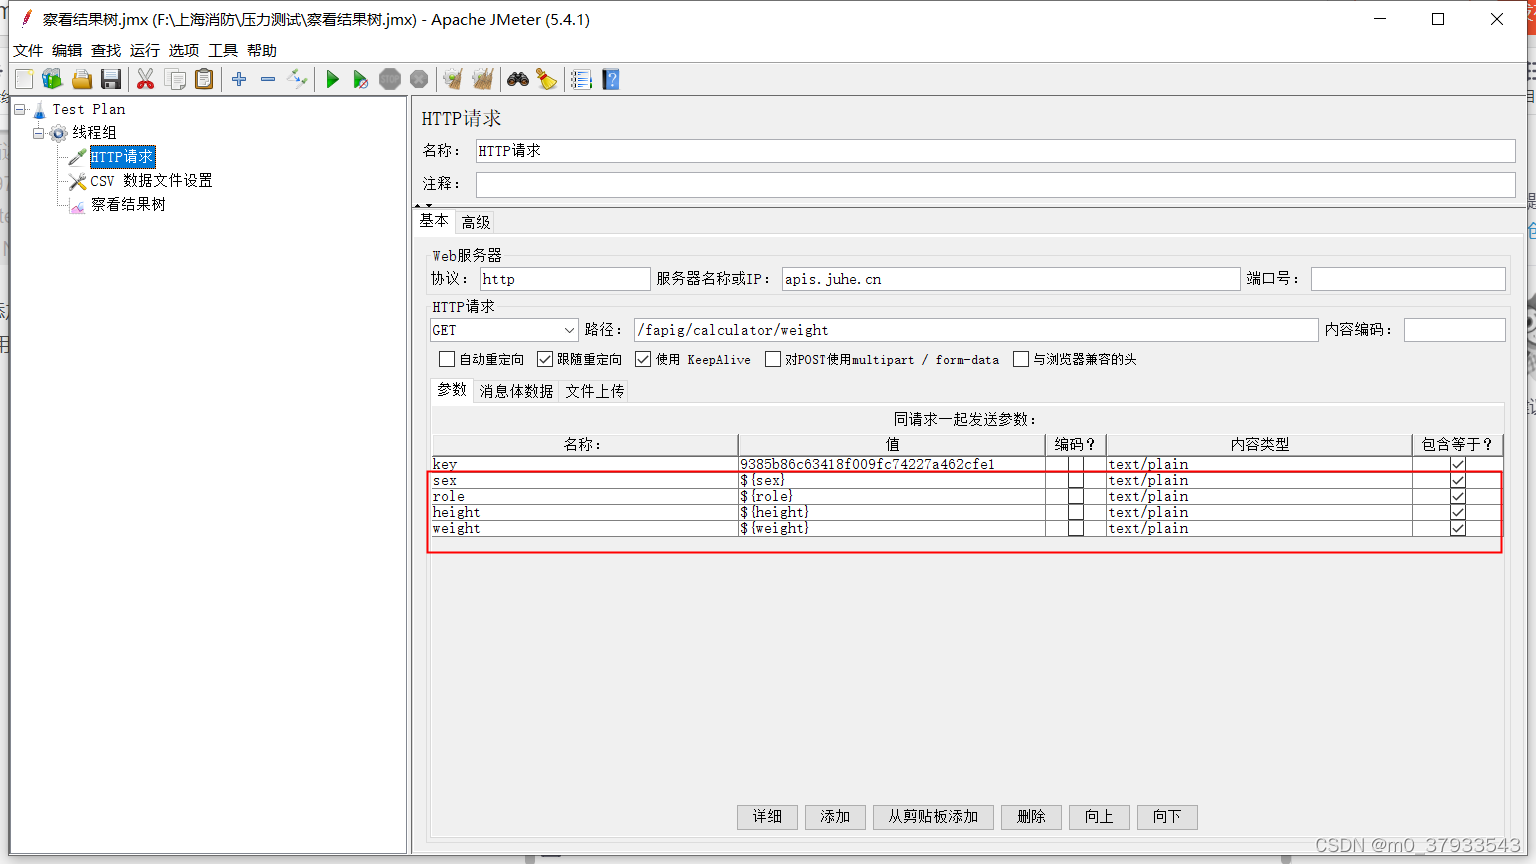Click the CSV config wrench icon
The height and width of the screenshot is (864, 1536).
(77, 181)
